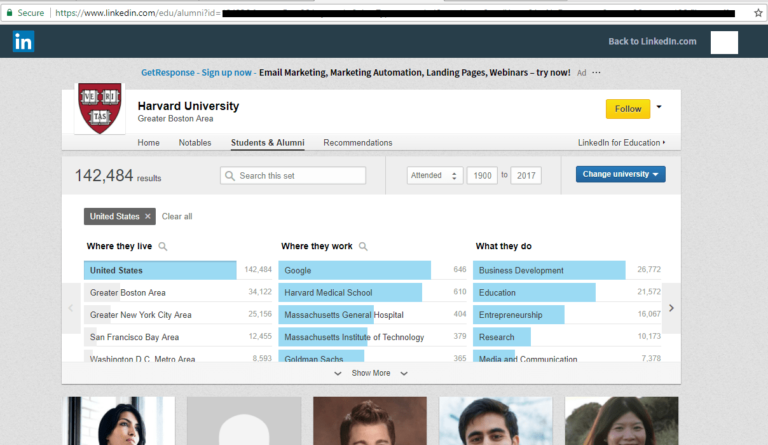
Task: Filter by Greater New York City Area
Action: [x=178, y=315]
